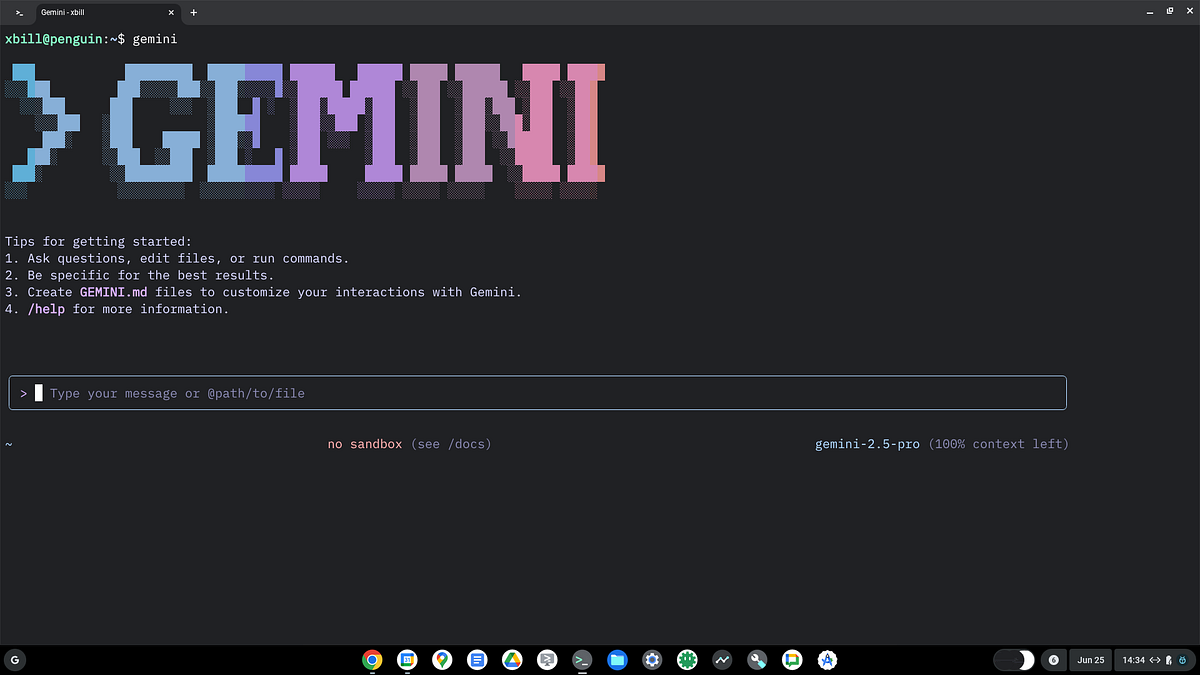Image resolution: width=1200 pixels, height=675 pixels.
Task: Open the launcher G button
Action: tap(16, 660)
